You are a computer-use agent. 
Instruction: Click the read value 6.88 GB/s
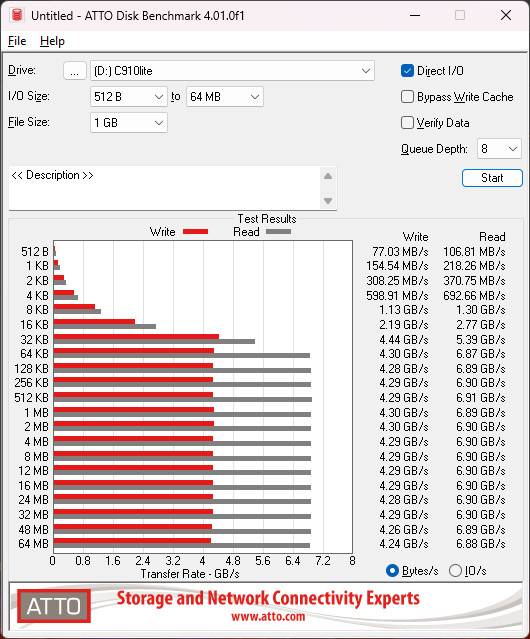pyautogui.click(x=481, y=544)
